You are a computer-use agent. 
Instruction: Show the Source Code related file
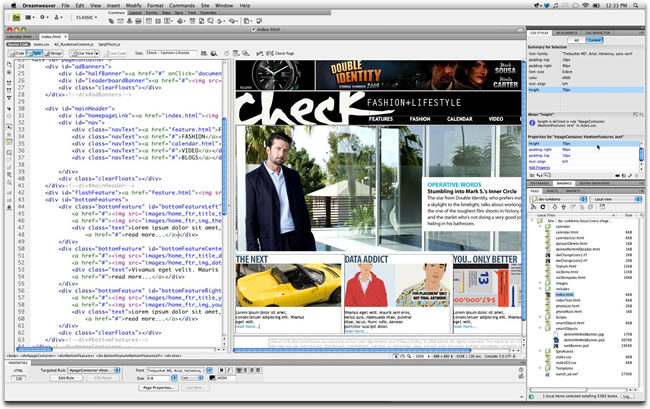pos(18,44)
